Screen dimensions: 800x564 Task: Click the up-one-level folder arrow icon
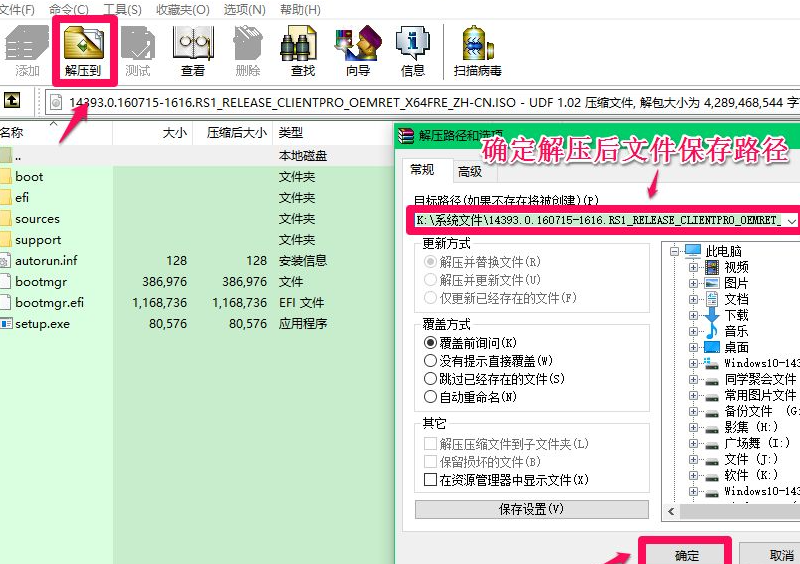(x=13, y=101)
